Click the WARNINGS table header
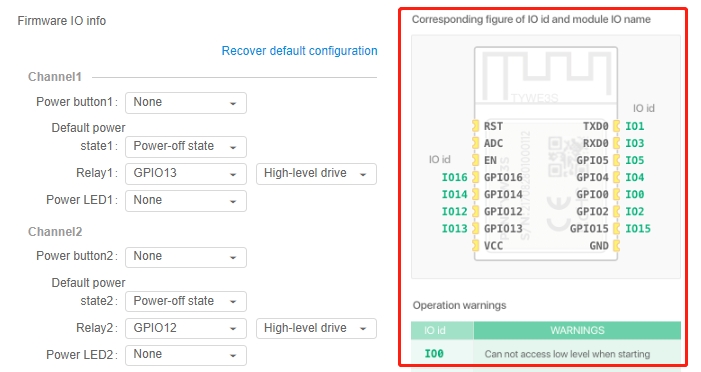The height and width of the screenshot is (372, 701). [x=577, y=330]
